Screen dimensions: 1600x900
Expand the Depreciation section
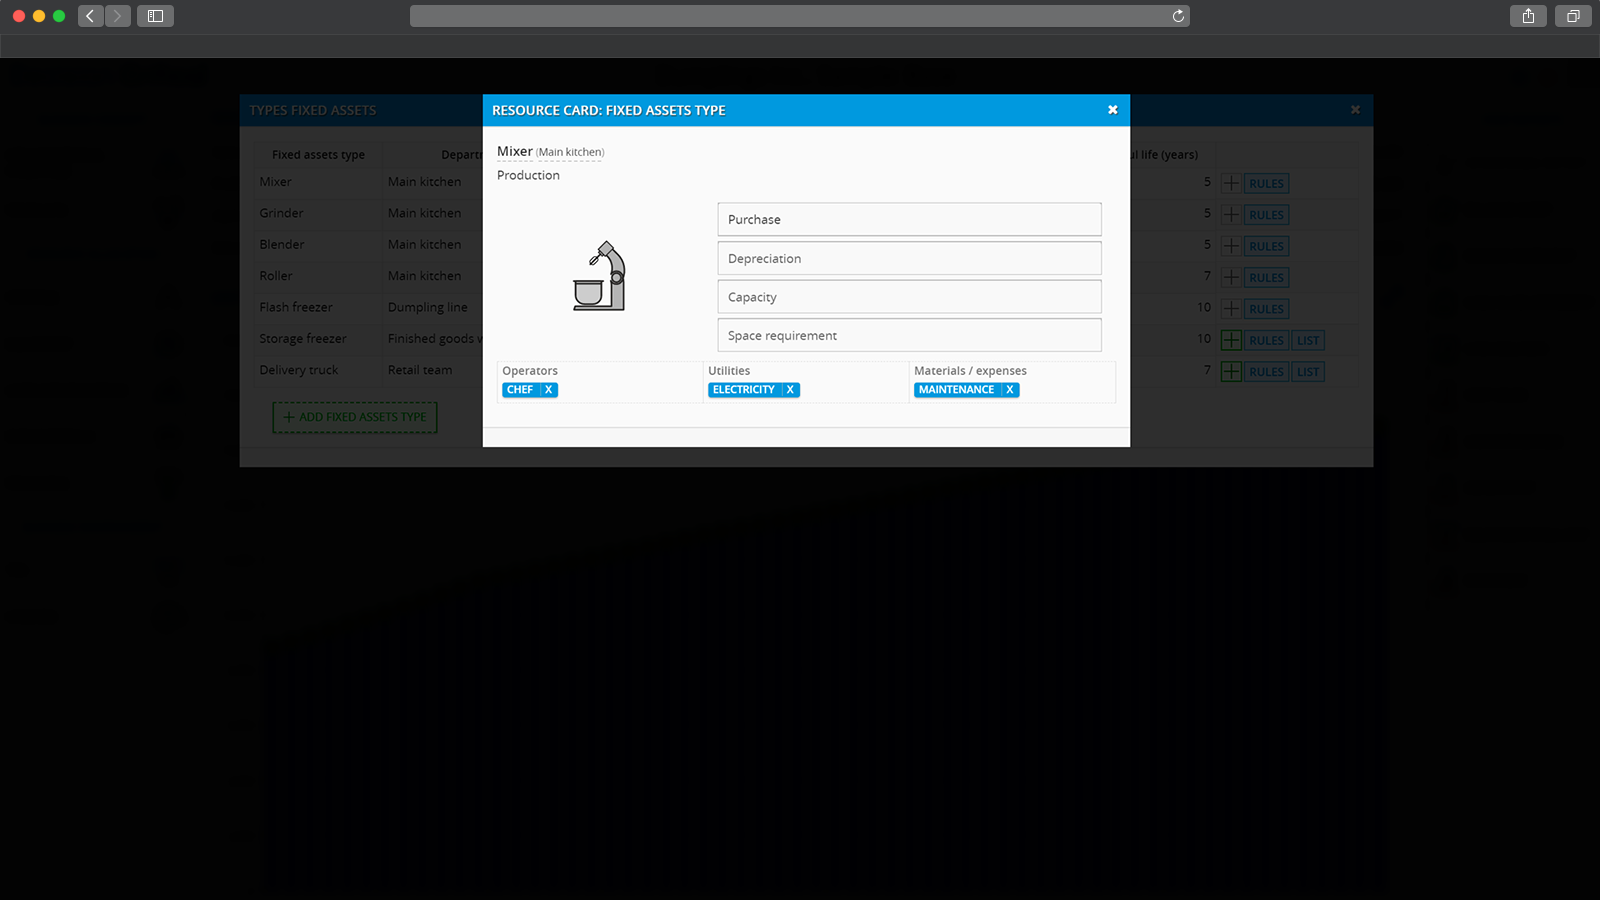[909, 258]
